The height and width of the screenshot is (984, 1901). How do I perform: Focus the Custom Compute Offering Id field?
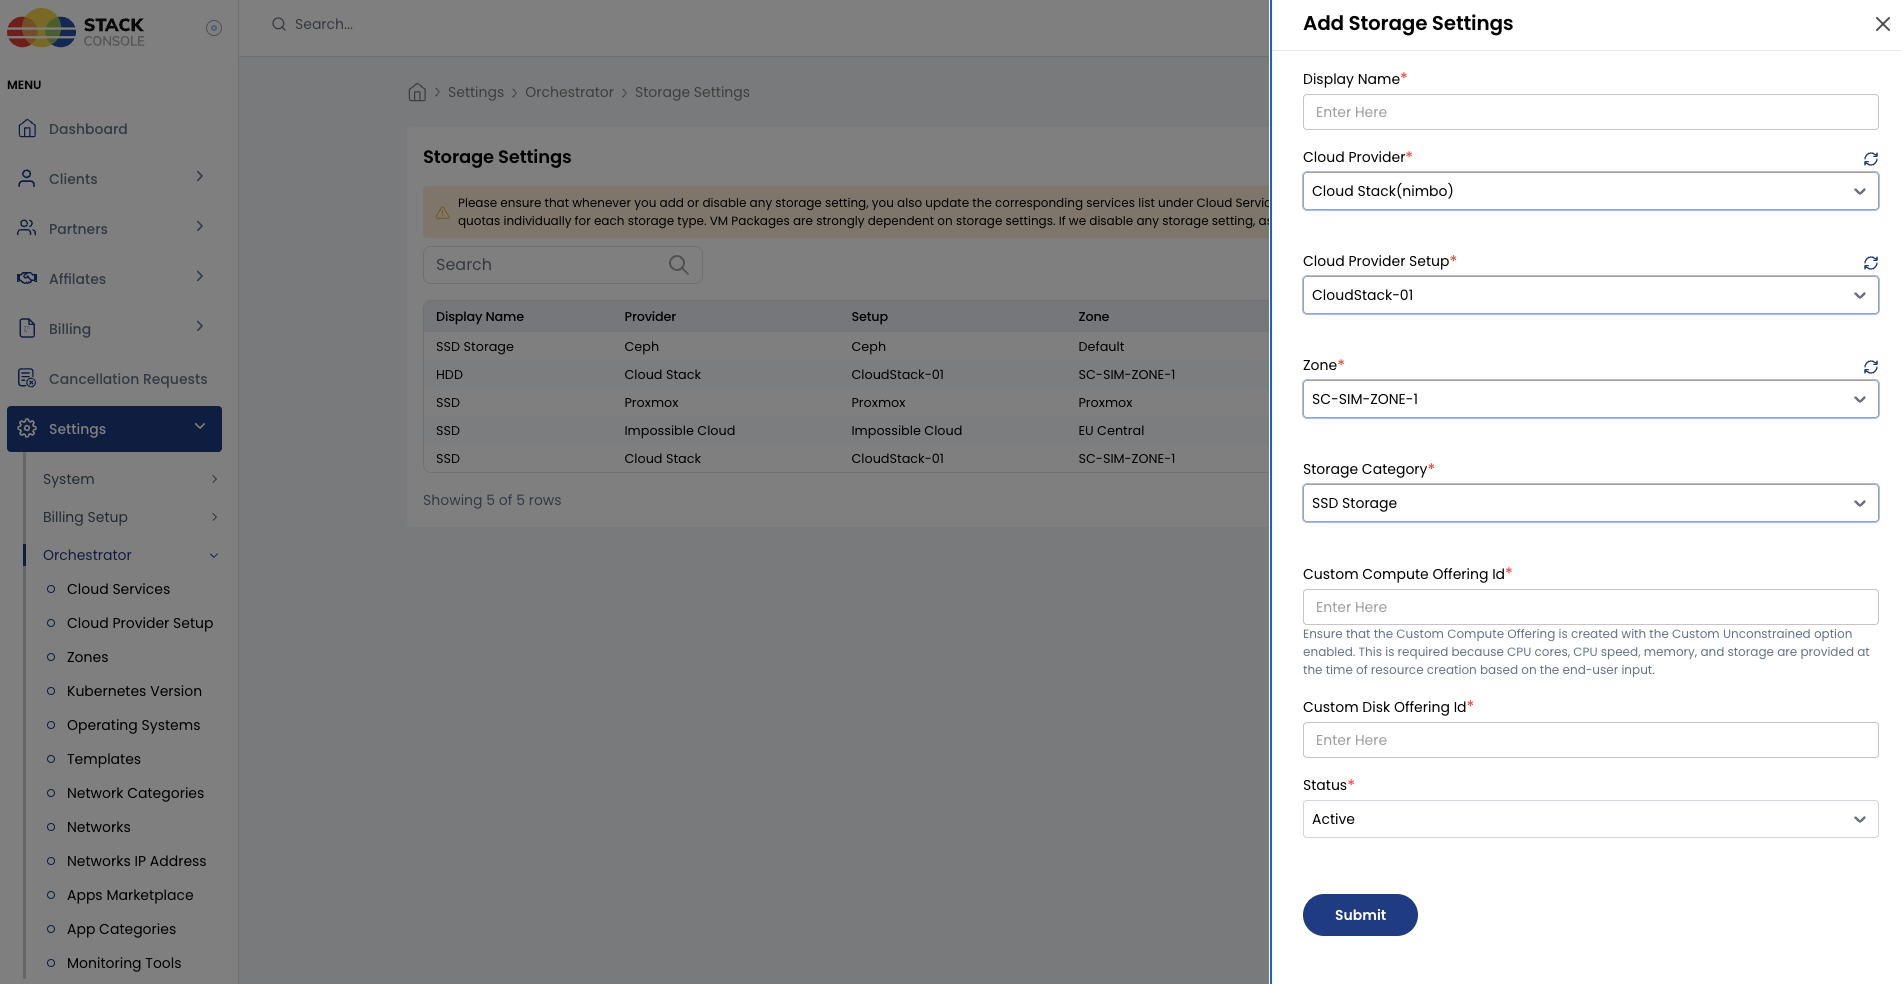(1590, 607)
